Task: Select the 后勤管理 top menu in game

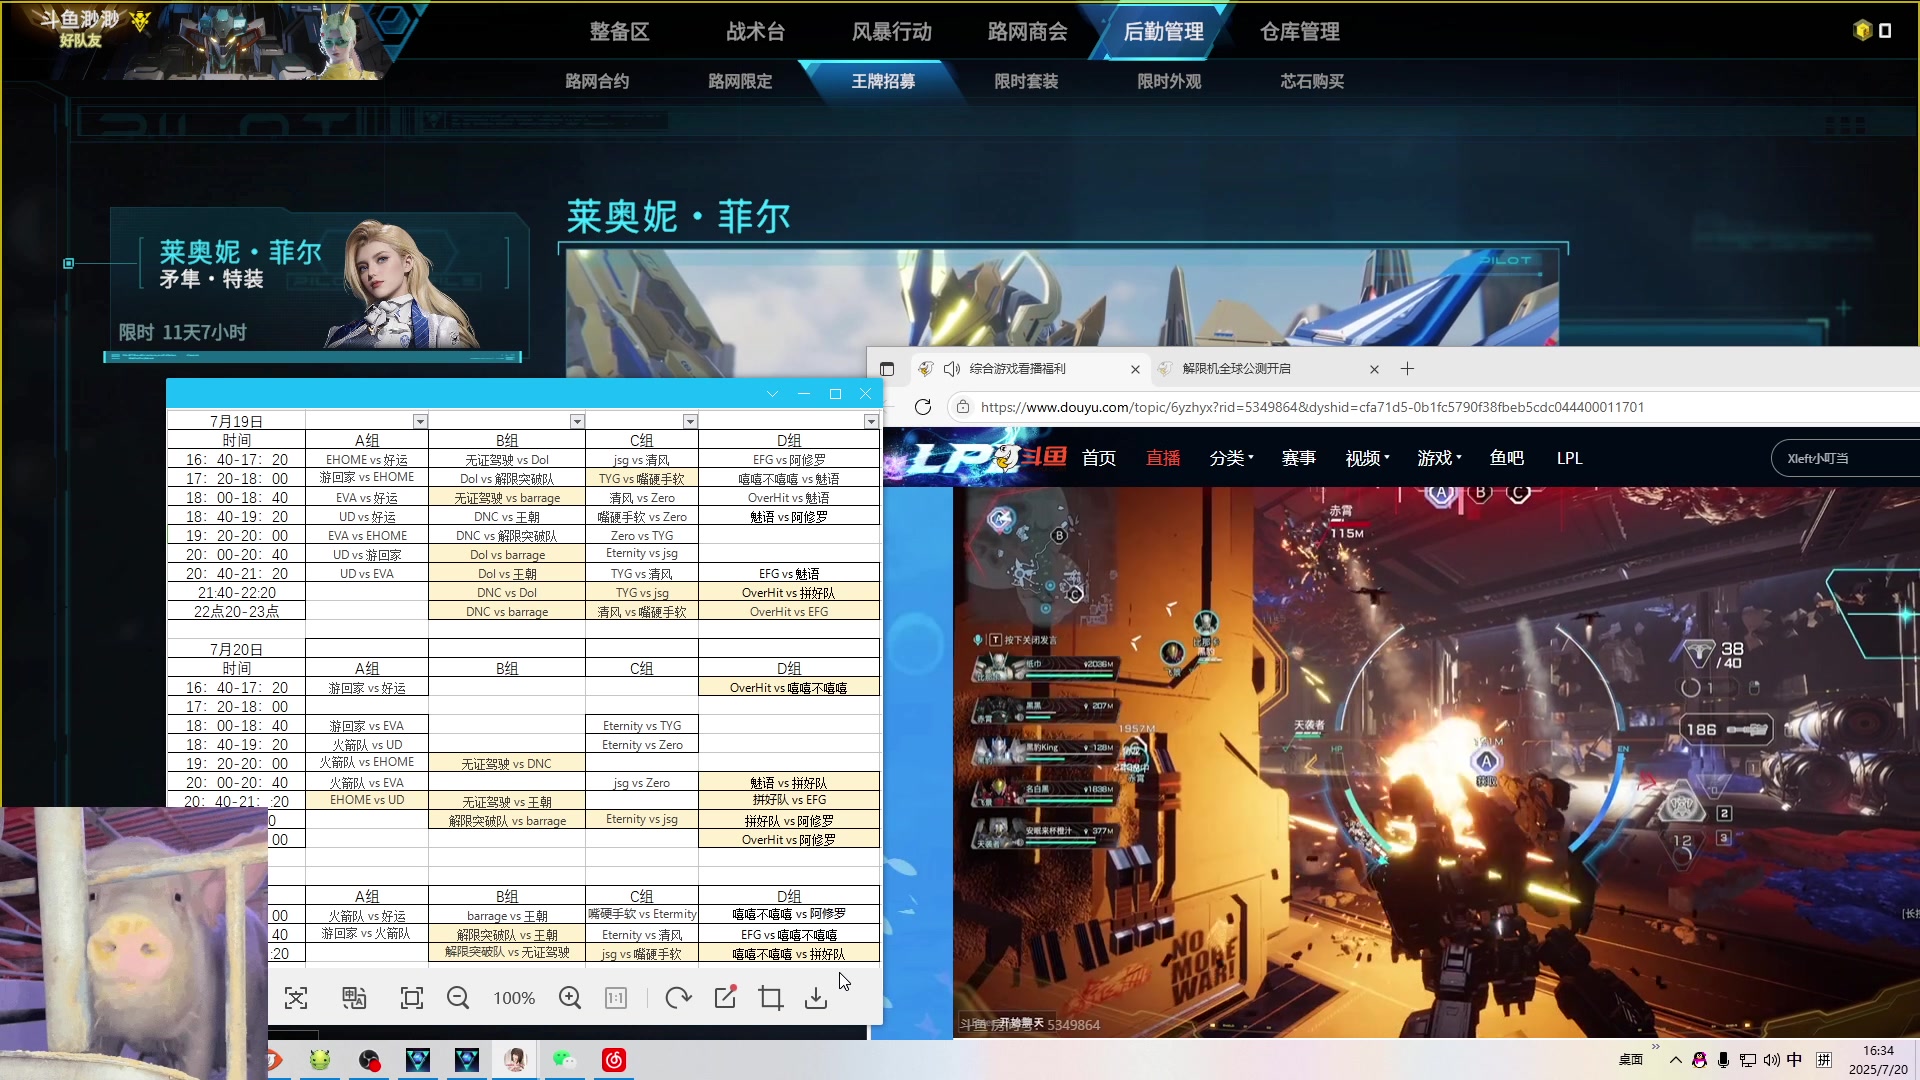Action: click(x=1163, y=32)
